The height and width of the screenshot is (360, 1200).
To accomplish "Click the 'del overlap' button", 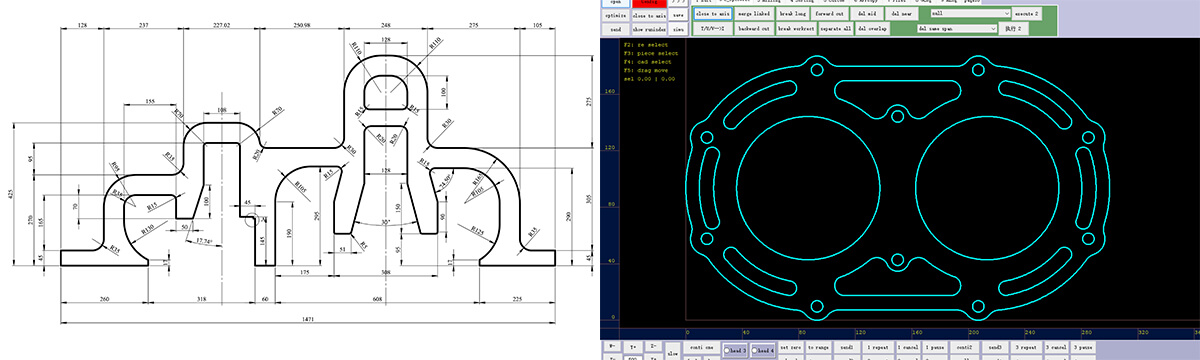I will point(872,29).
